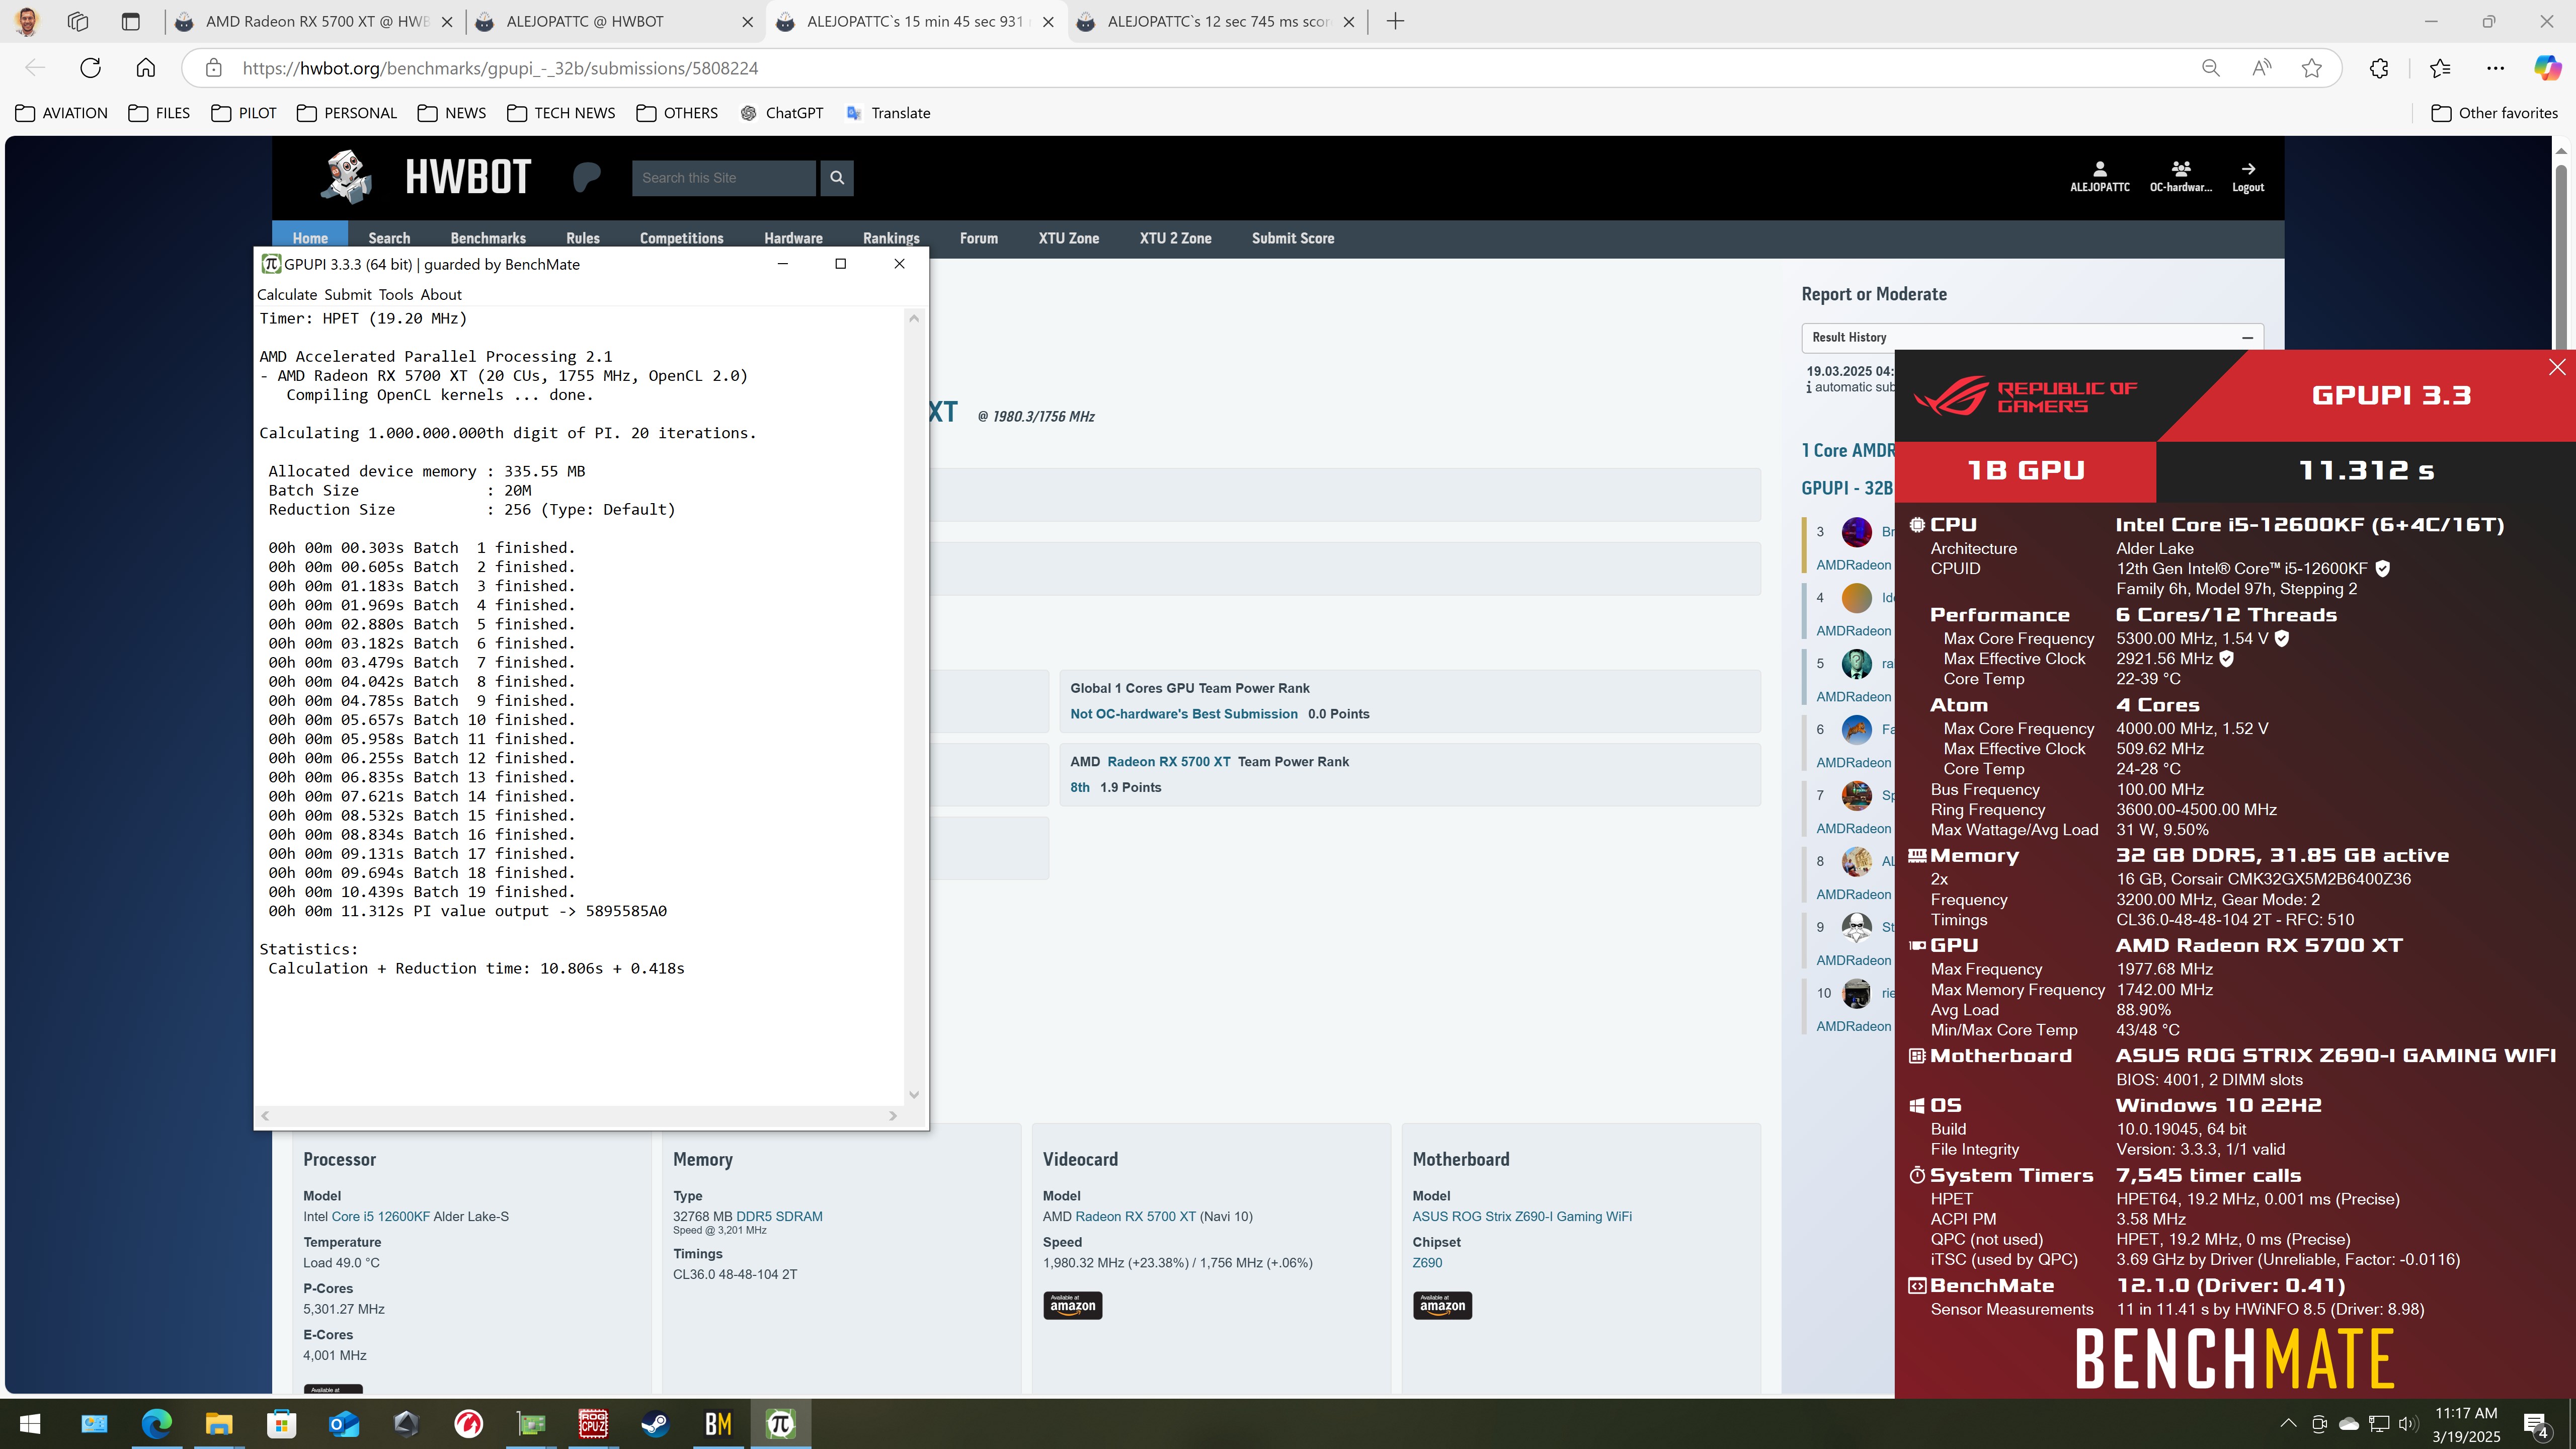Open the Submit Score page
Image resolution: width=2576 pixels, height=1449 pixels.
[1293, 238]
